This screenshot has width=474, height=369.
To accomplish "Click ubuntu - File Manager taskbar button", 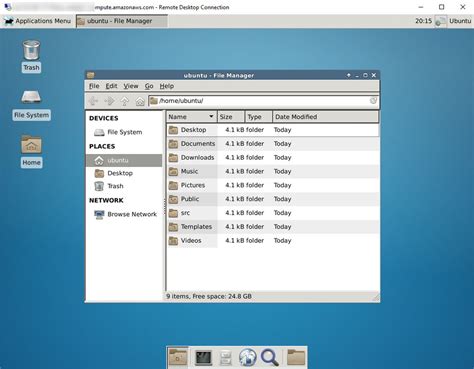I will click(x=122, y=21).
